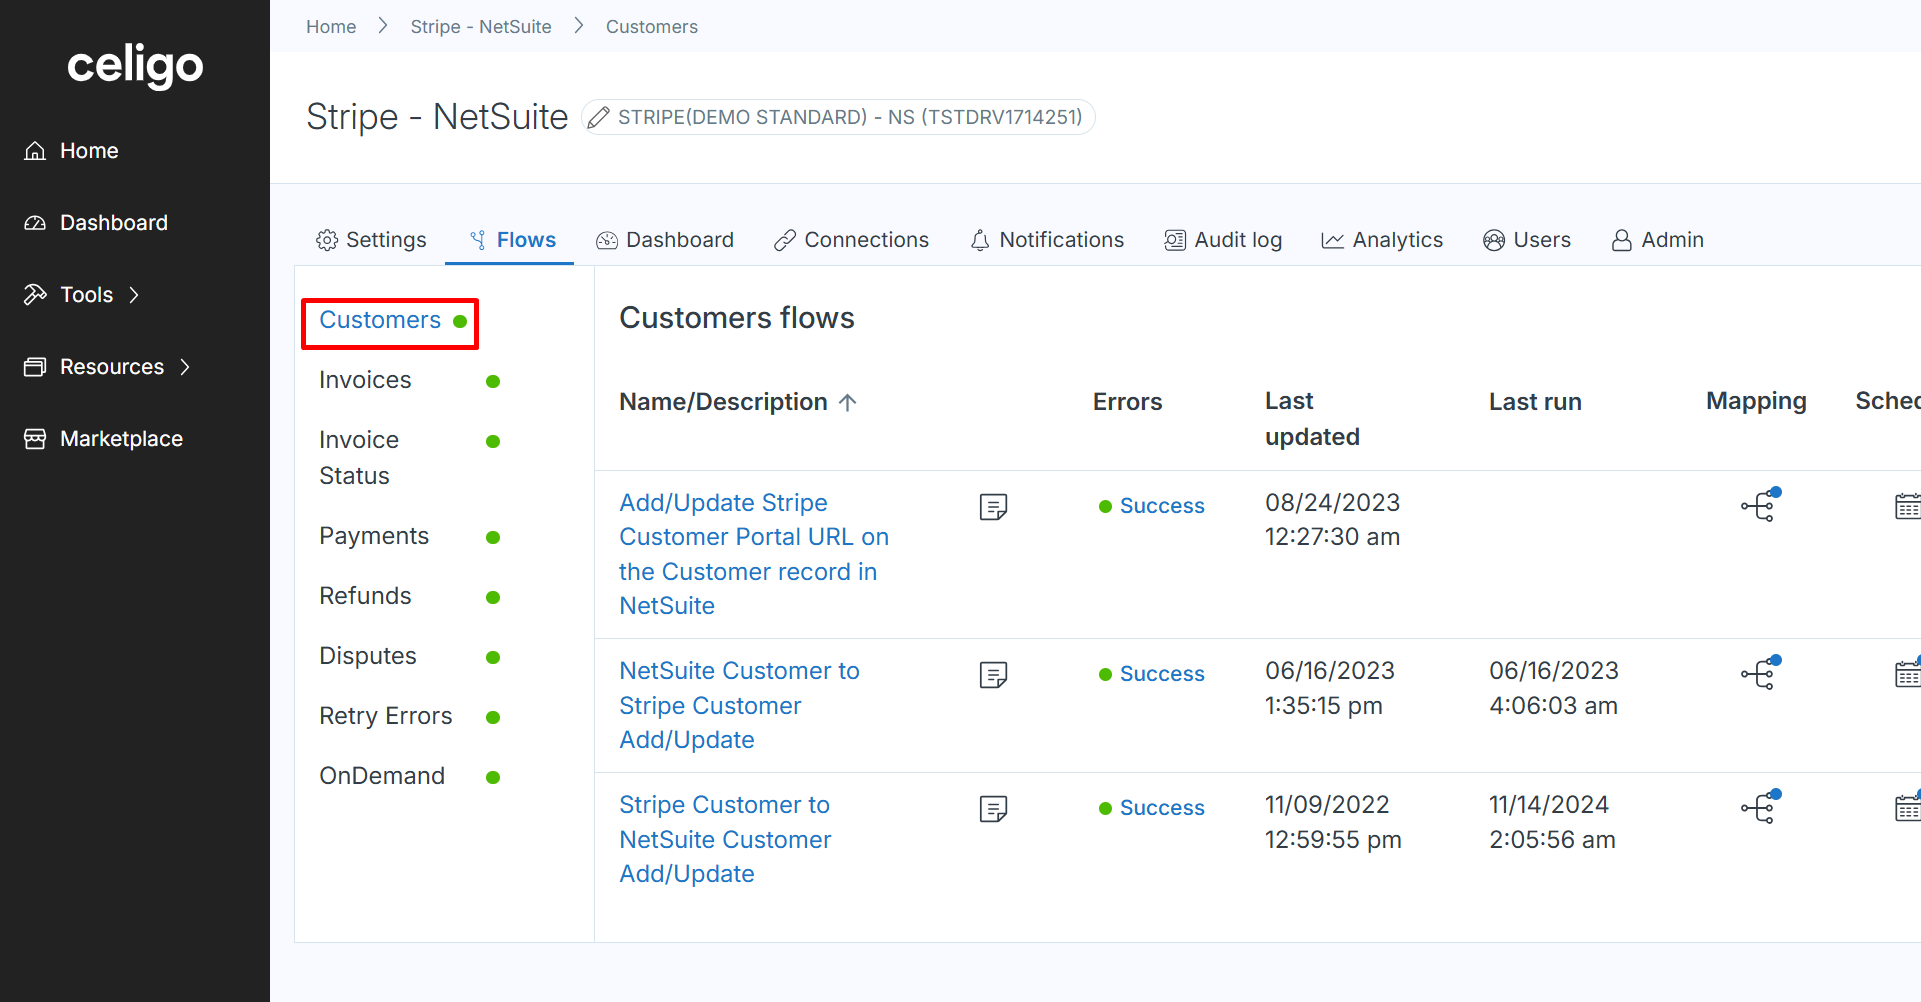Click the green status dot beside Refunds
This screenshot has height=1002, width=1921.
(493, 597)
